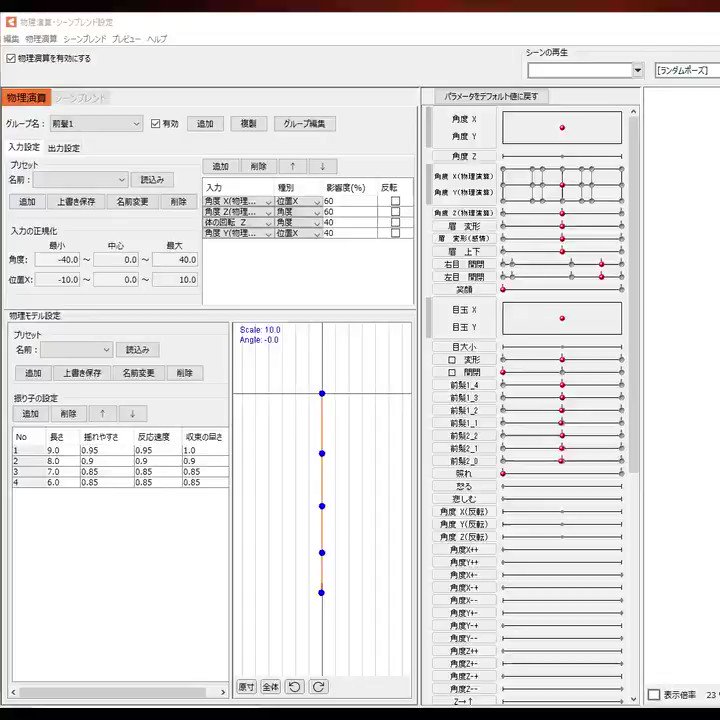The width and height of the screenshot is (720, 720).
Task: Click 追加 under 振り子の設定
Action: (30, 414)
